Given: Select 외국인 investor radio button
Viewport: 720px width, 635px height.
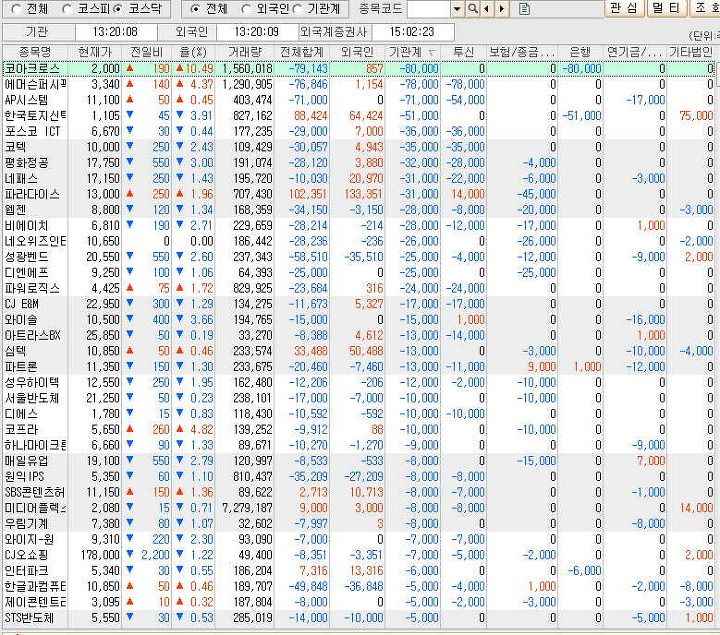Looking at the screenshot, I should pos(246,8).
